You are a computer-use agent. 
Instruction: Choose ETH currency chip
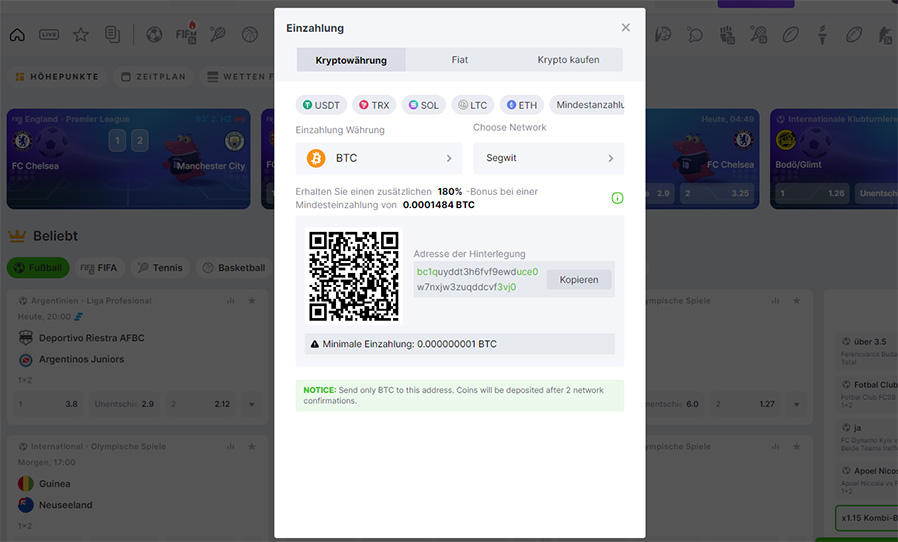(522, 105)
